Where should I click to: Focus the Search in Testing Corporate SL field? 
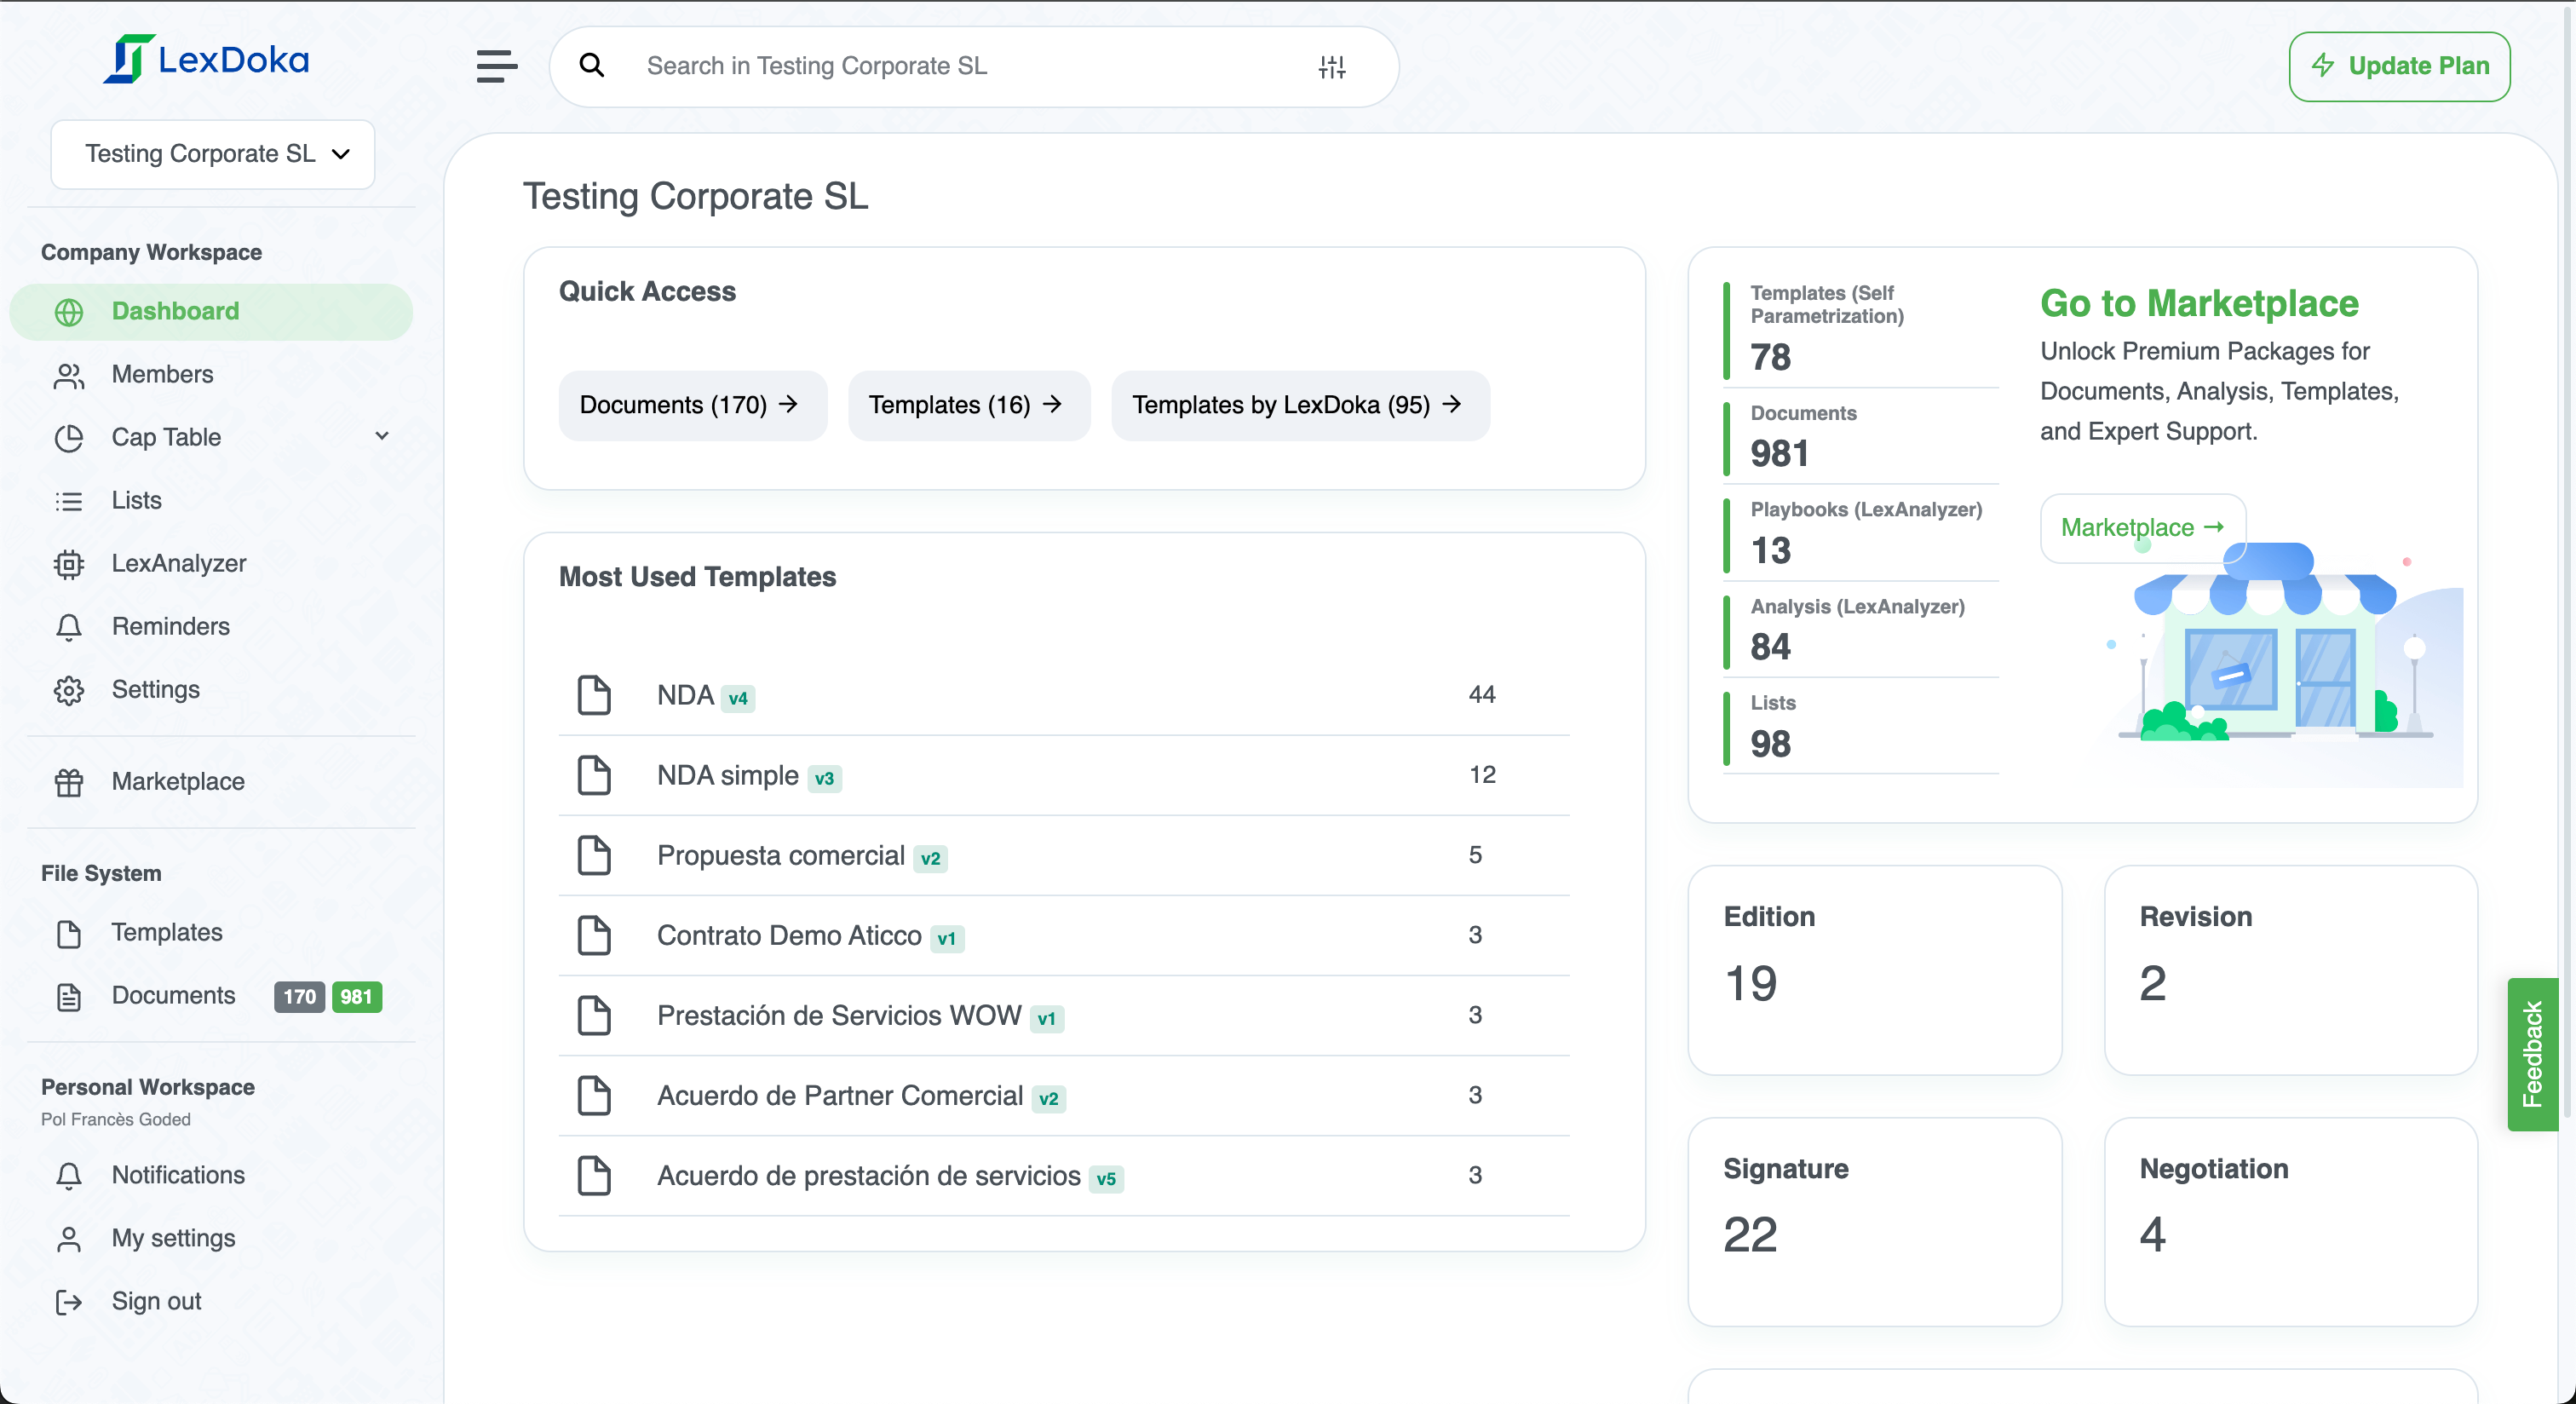point(960,66)
